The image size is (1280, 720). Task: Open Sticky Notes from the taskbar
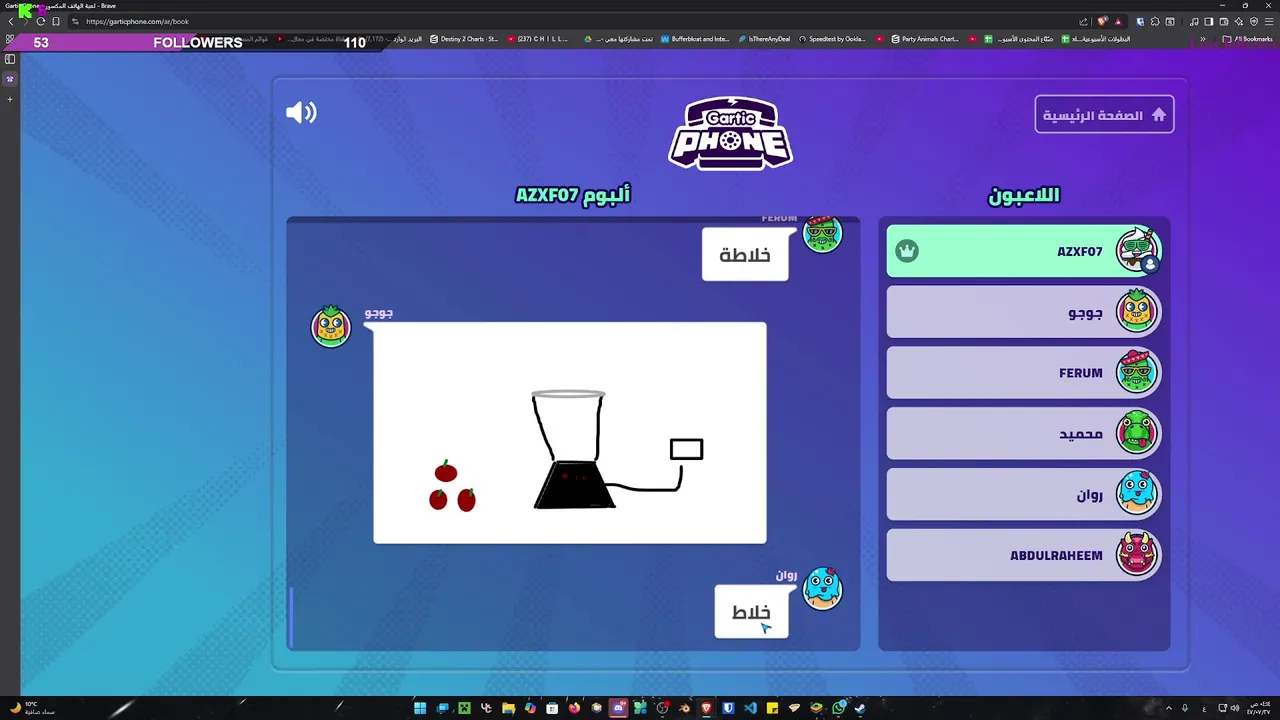(x=772, y=708)
